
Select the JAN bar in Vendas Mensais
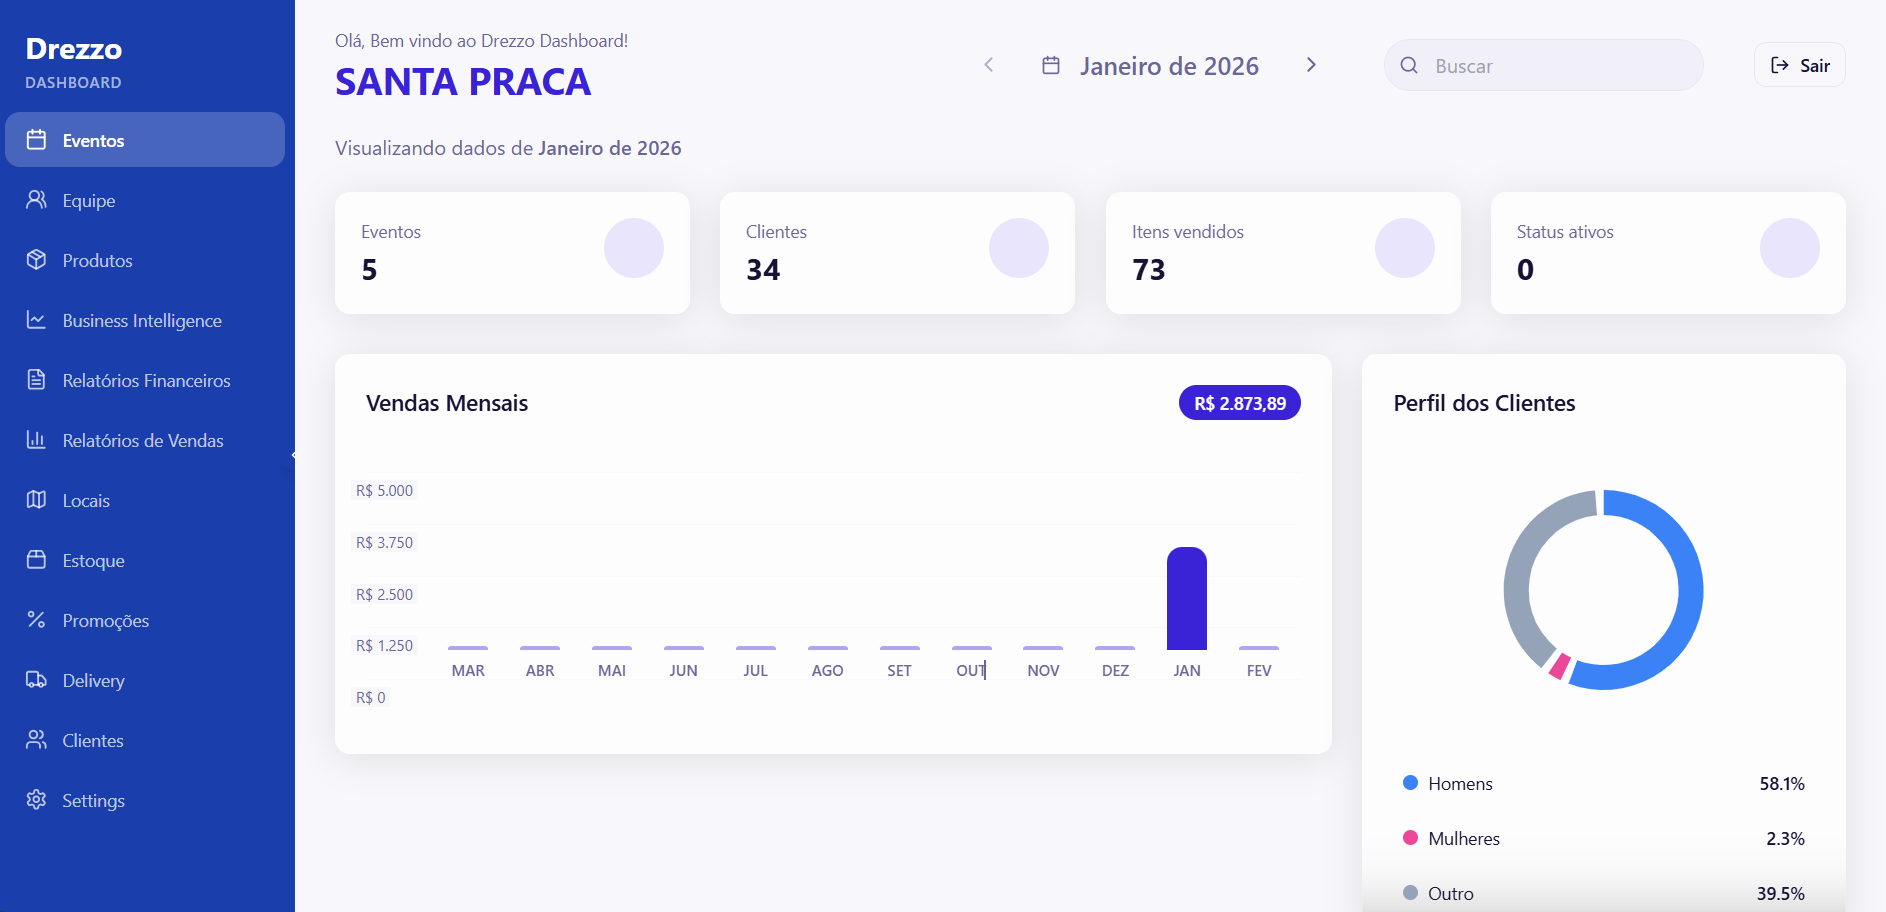click(x=1186, y=599)
